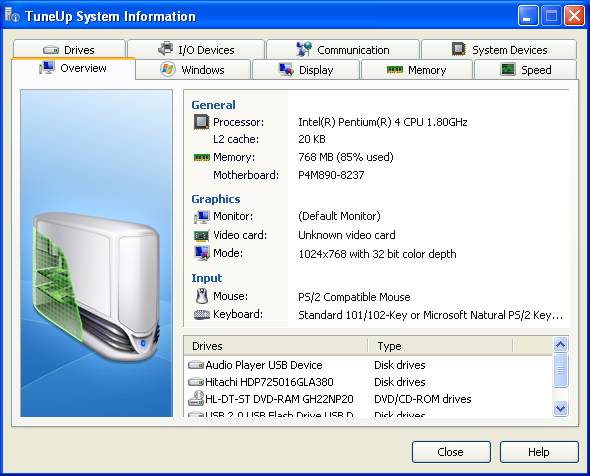Select the Overview tab
The height and width of the screenshot is (476, 590).
coord(73,68)
